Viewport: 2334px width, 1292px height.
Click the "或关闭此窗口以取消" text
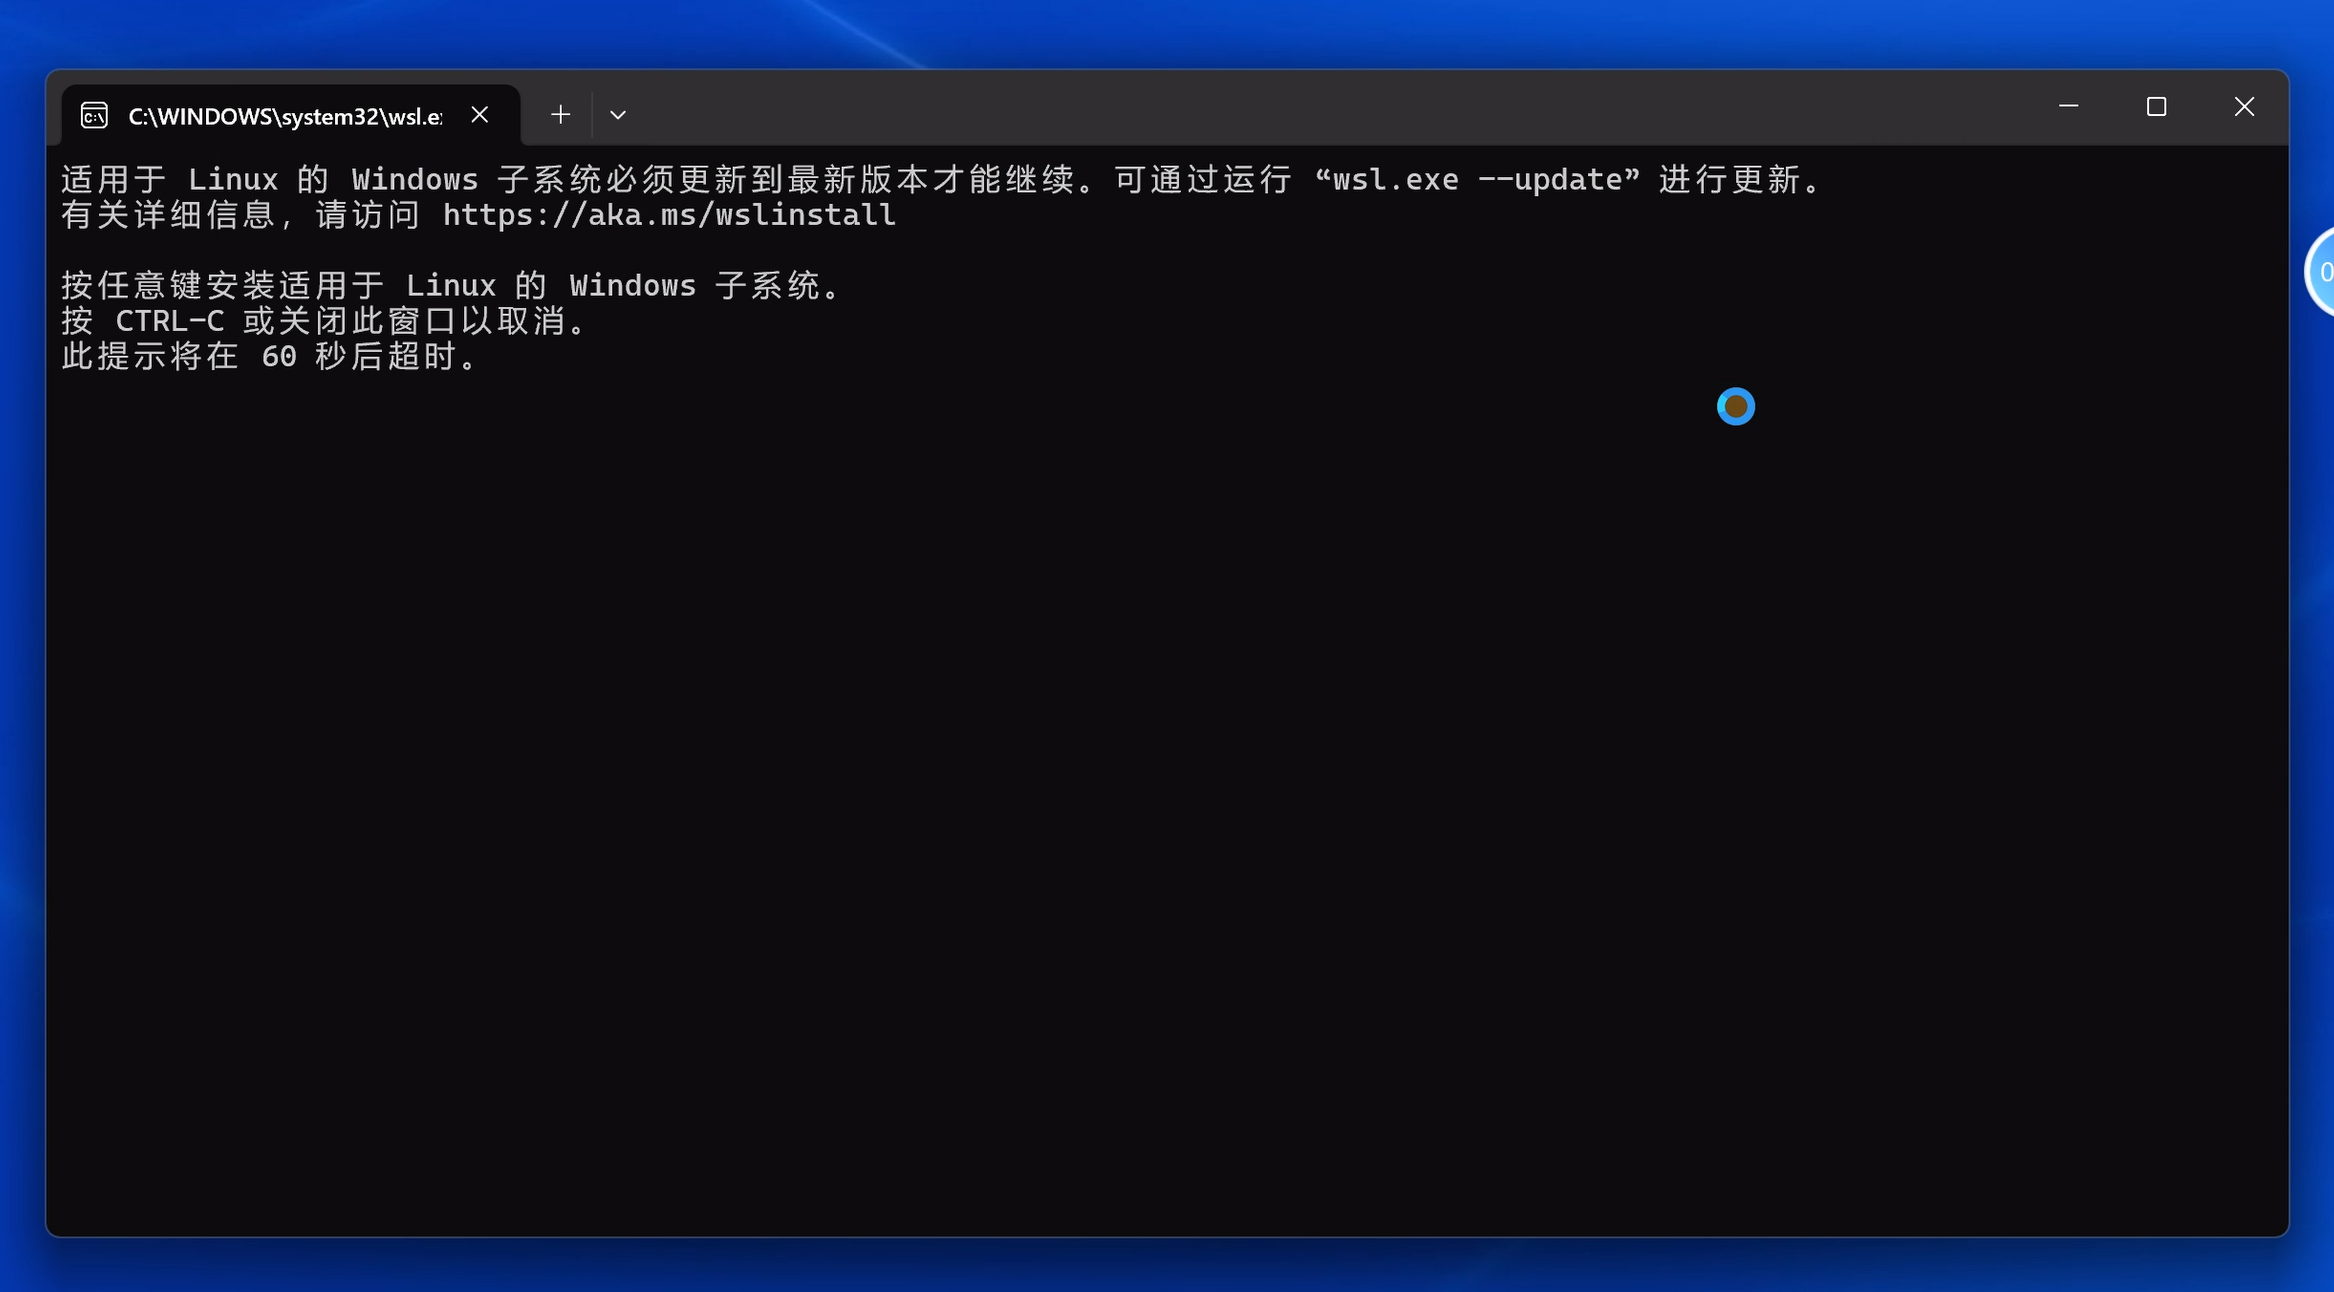click(x=404, y=321)
